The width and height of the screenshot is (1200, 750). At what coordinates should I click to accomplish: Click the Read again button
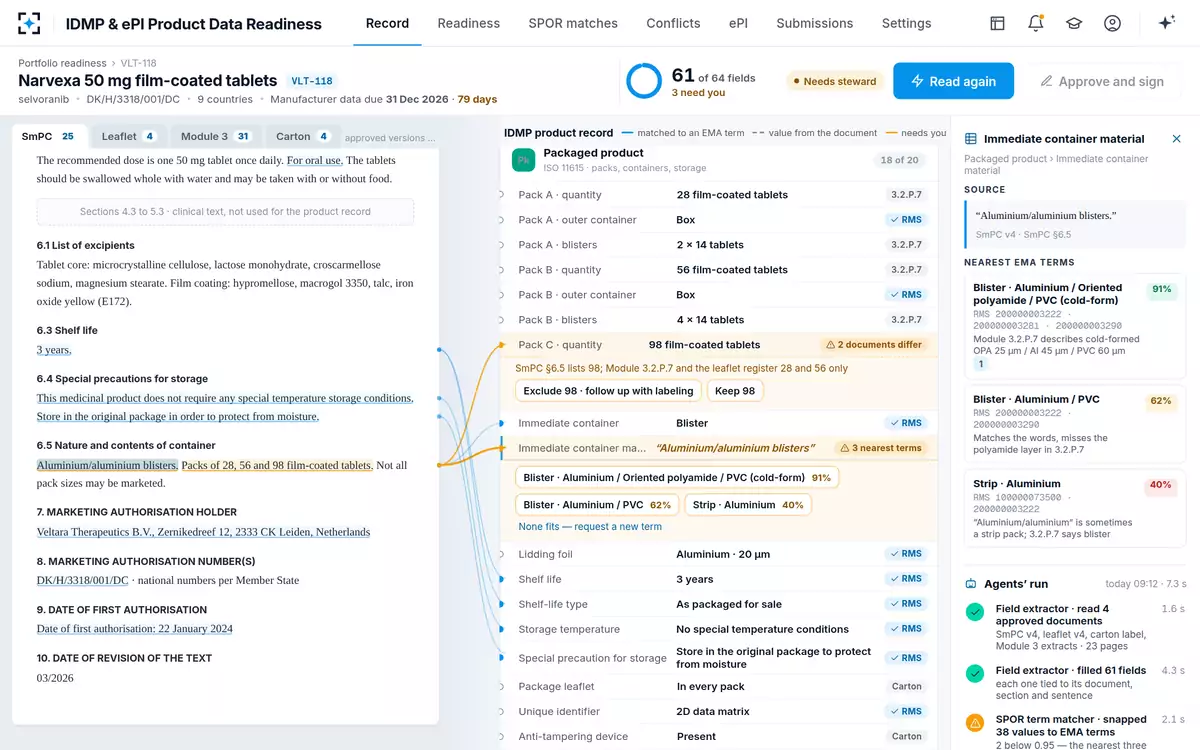[953, 81]
